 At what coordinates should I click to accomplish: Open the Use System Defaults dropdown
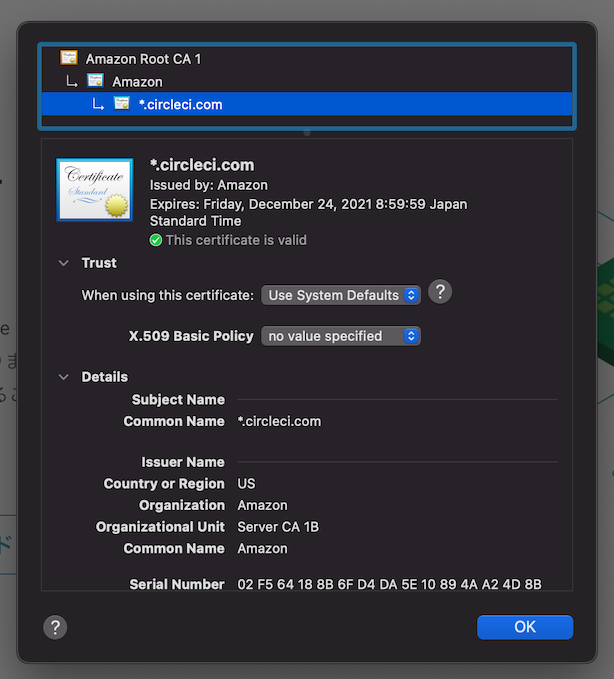(x=341, y=295)
